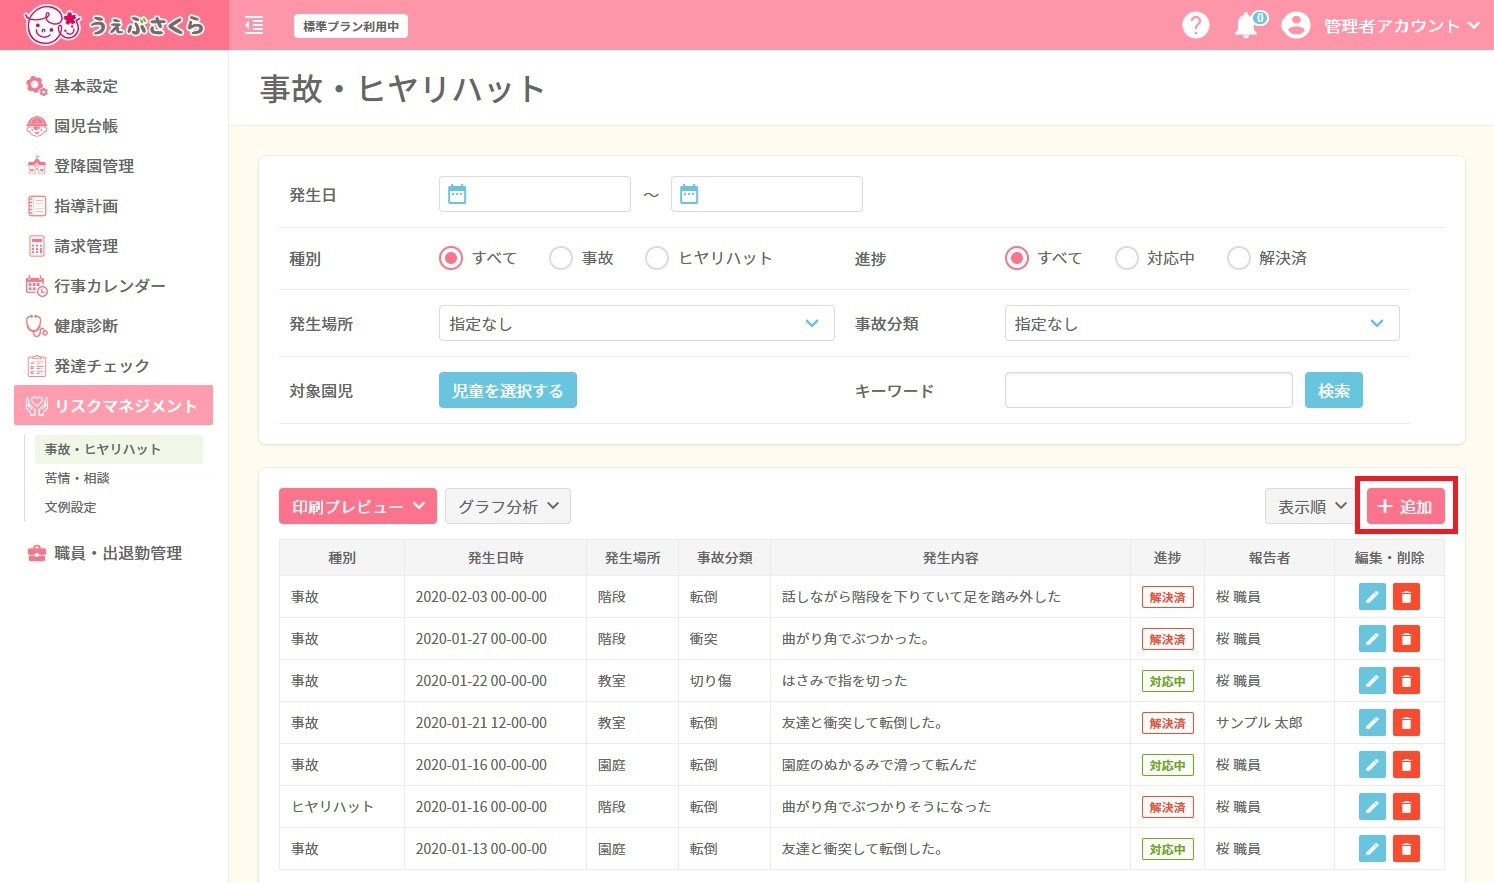Click the 種別 column header

click(342, 558)
